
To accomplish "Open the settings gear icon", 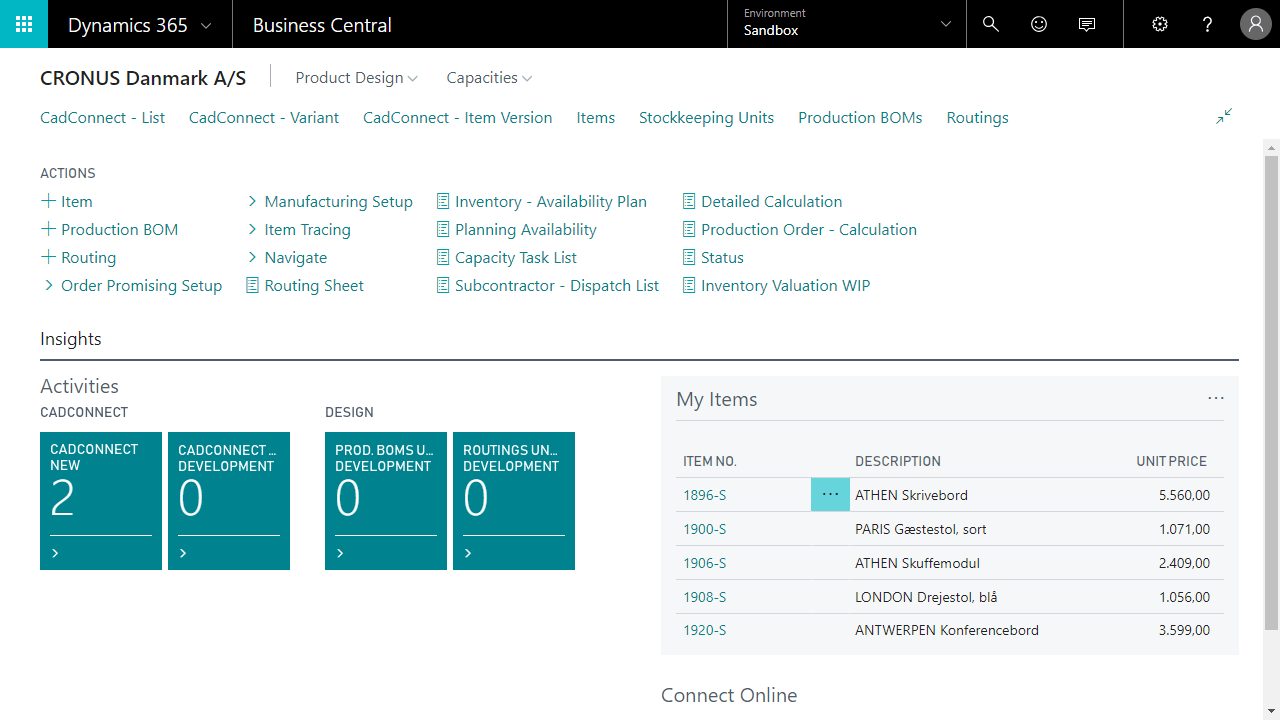I will click(x=1160, y=24).
